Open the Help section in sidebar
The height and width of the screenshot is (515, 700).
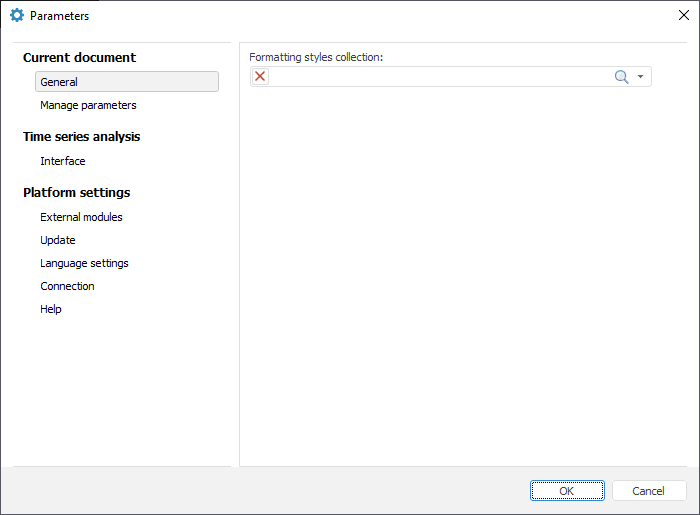click(x=51, y=309)
